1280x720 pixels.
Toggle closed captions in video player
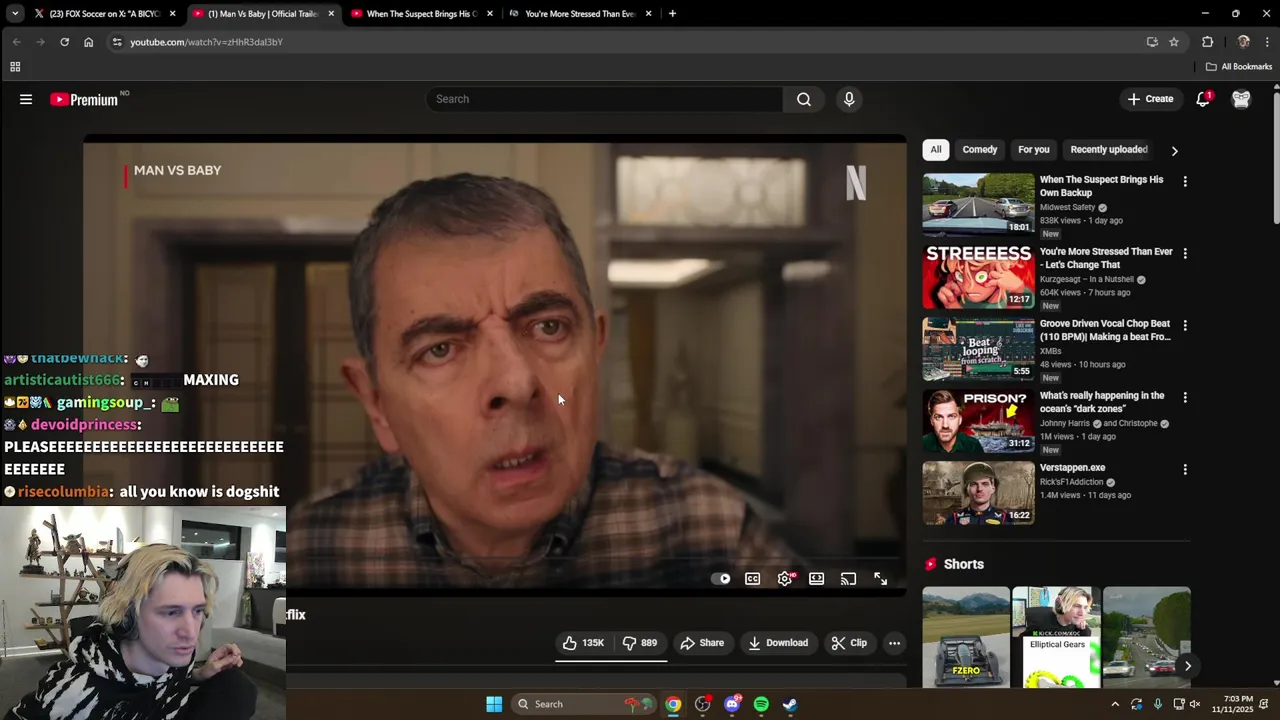(753, 578)
